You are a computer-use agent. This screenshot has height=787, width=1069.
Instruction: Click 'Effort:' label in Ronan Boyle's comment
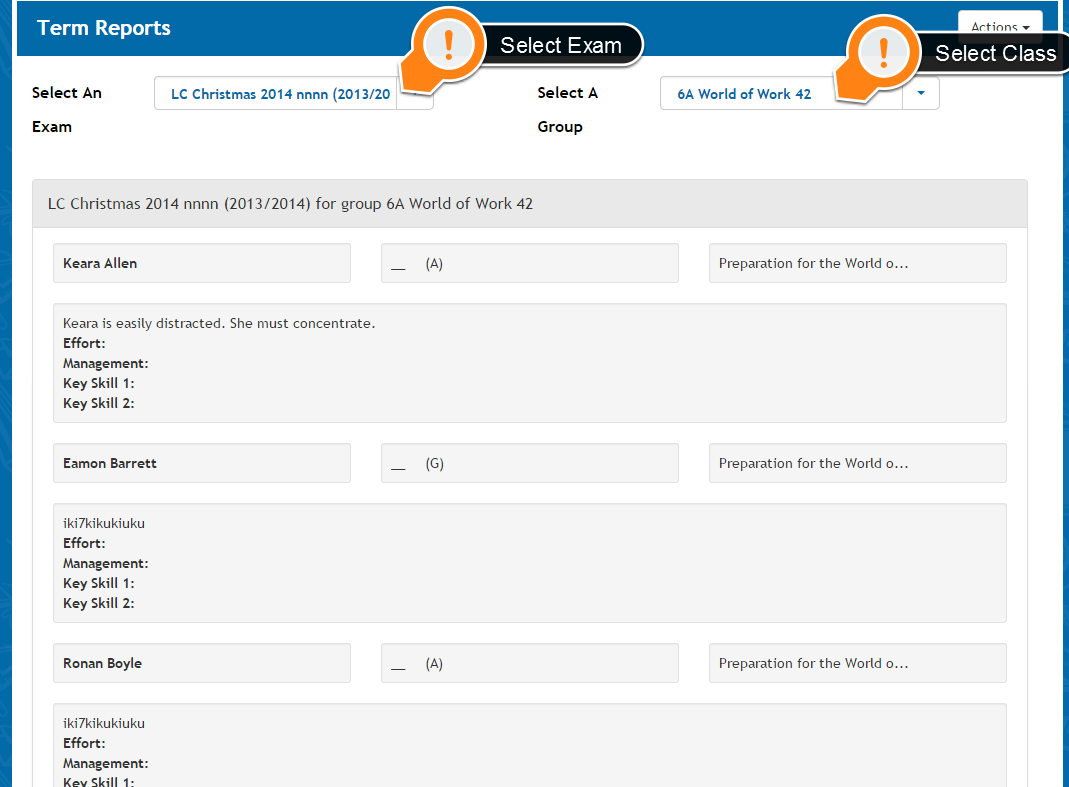(x=85, y=743)
